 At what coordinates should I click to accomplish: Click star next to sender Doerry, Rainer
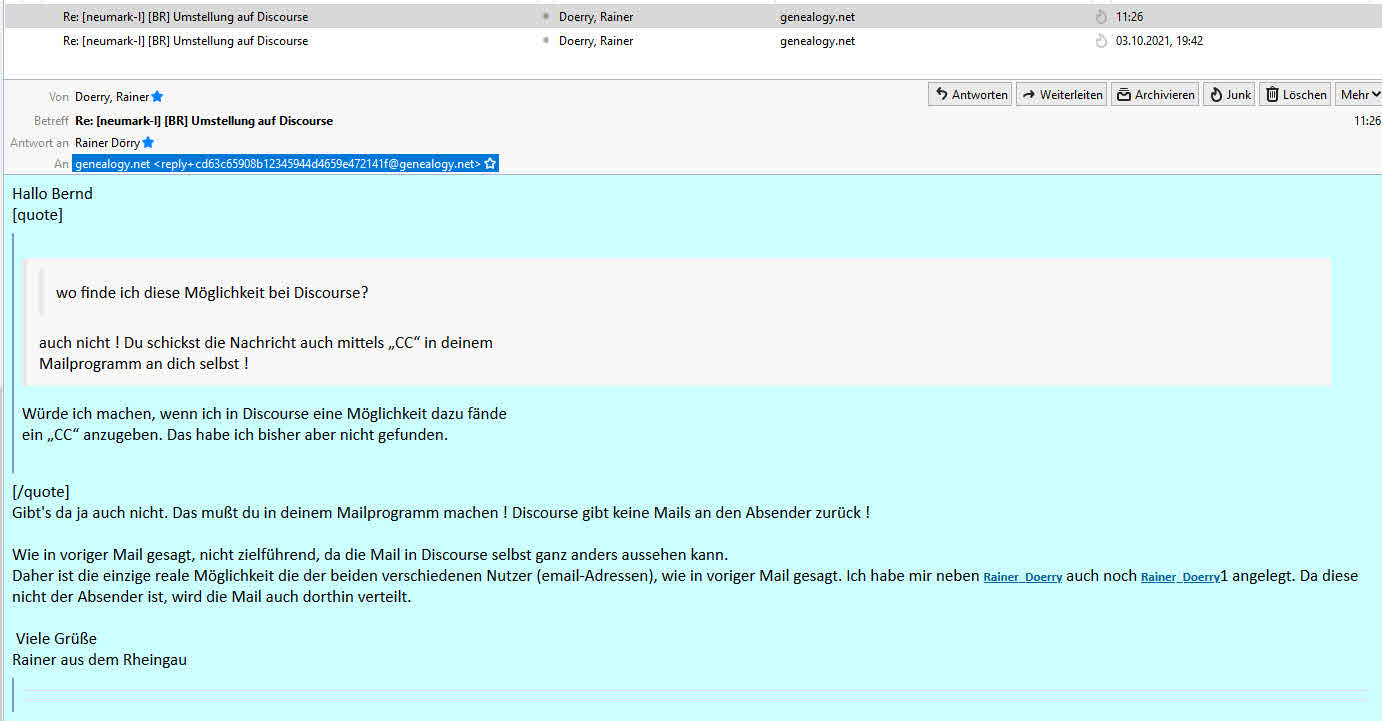point(157,97)
